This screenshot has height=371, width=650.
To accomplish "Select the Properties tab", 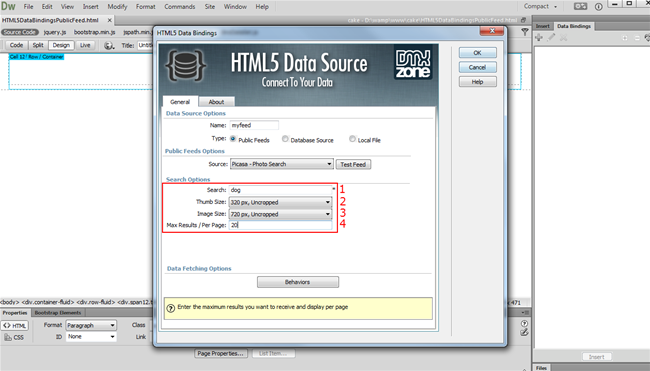I will click(x=15, y=313).
